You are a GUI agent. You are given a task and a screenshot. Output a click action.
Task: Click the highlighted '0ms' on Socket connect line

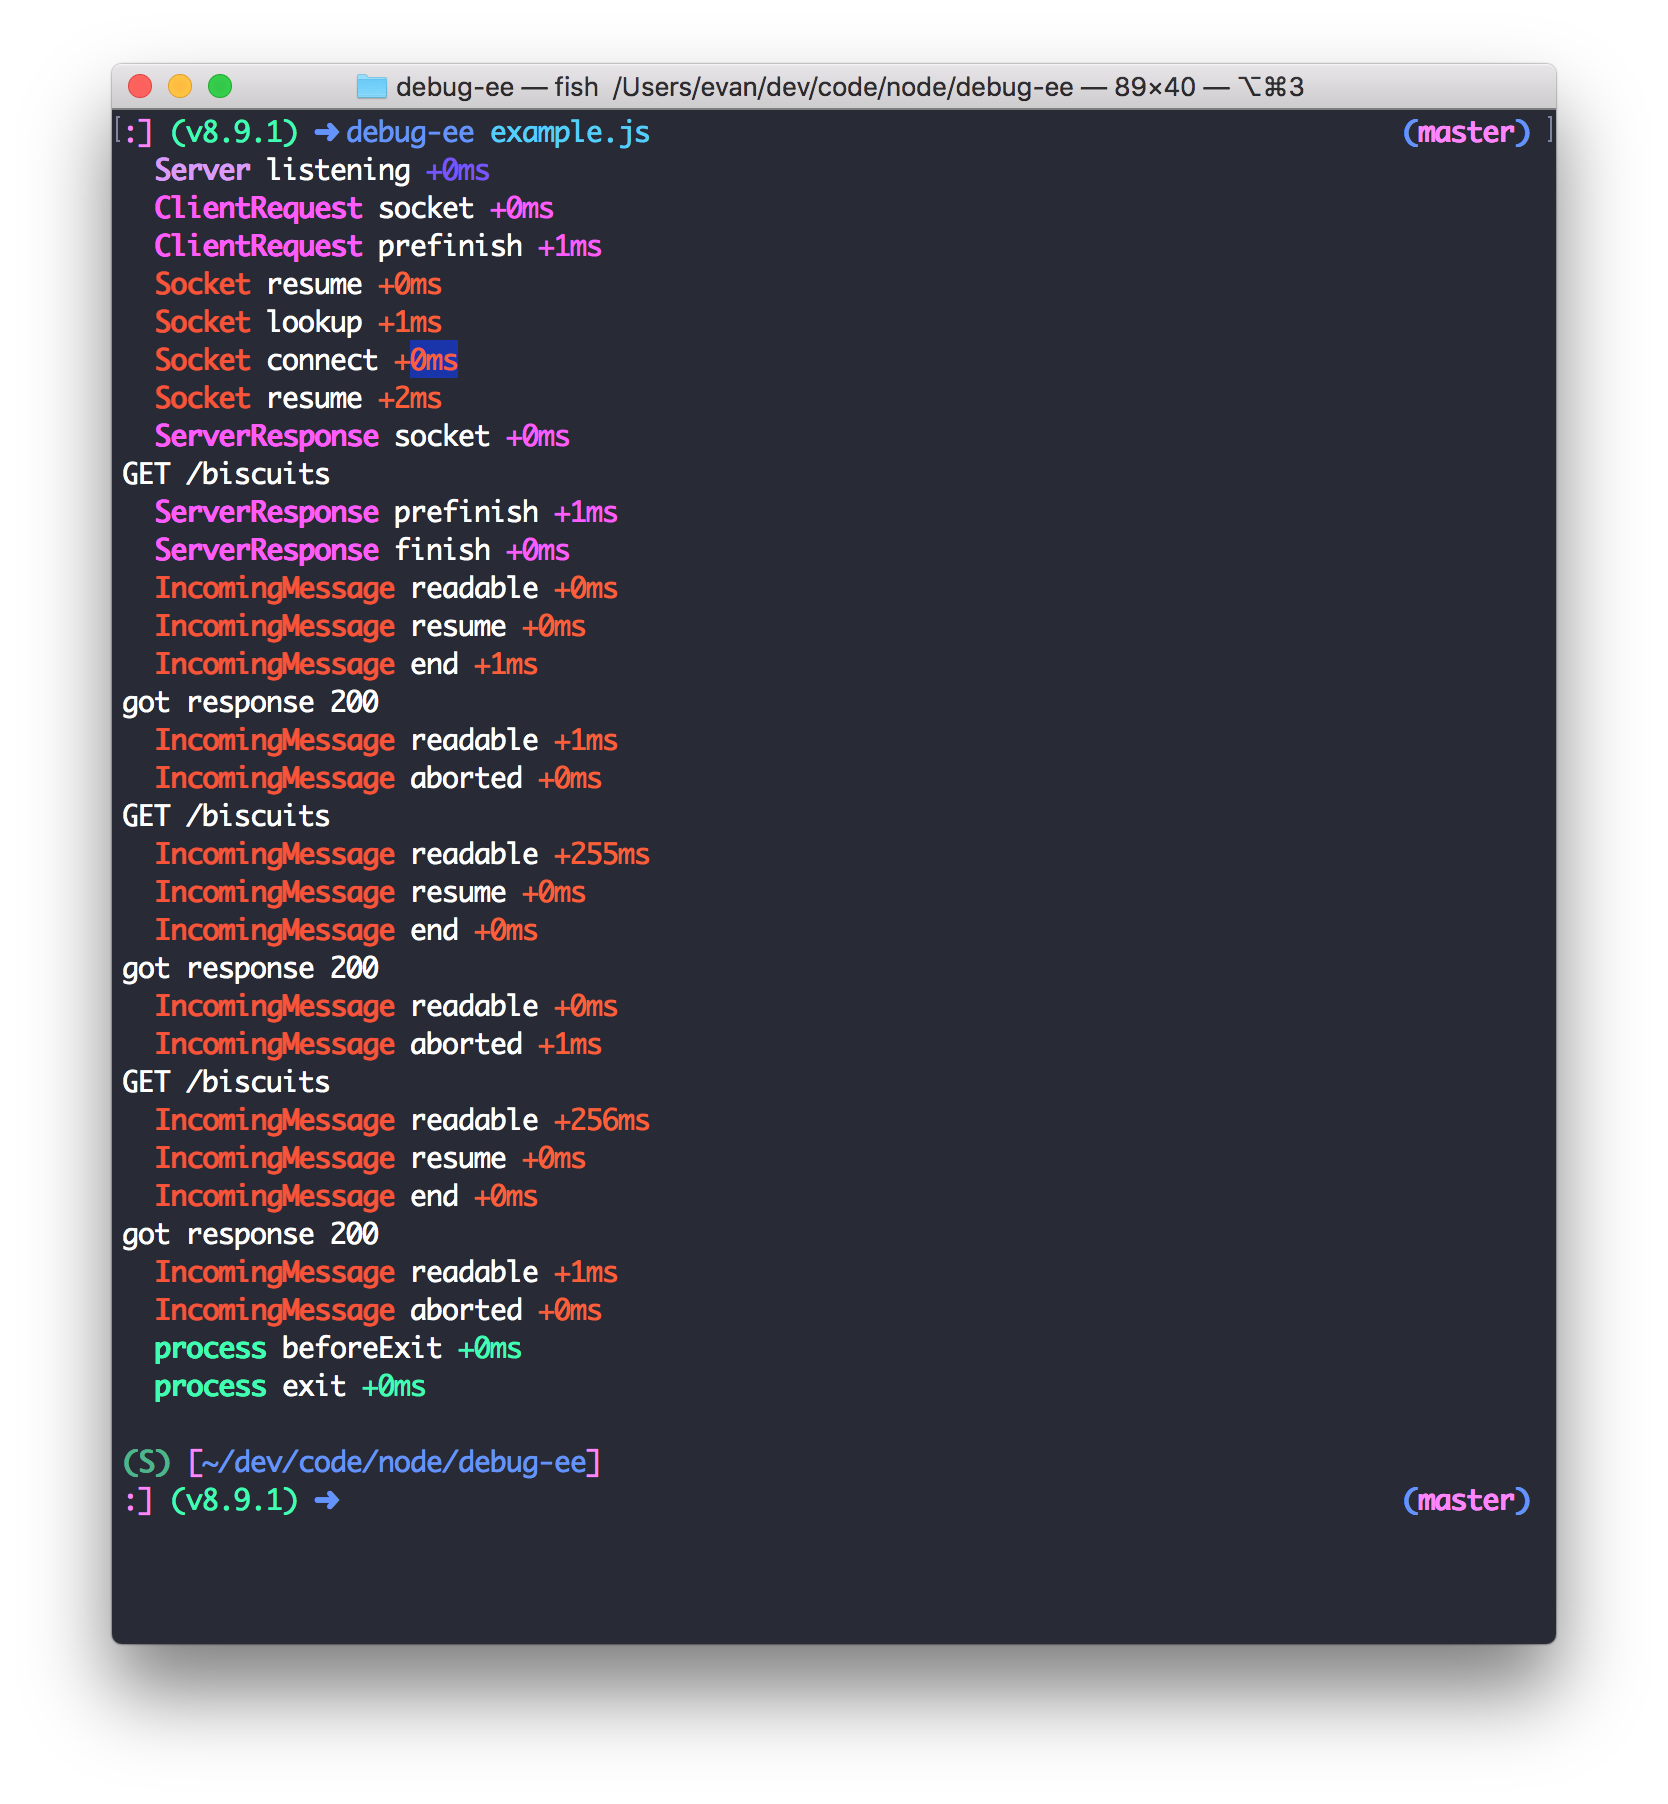[434, 360]
